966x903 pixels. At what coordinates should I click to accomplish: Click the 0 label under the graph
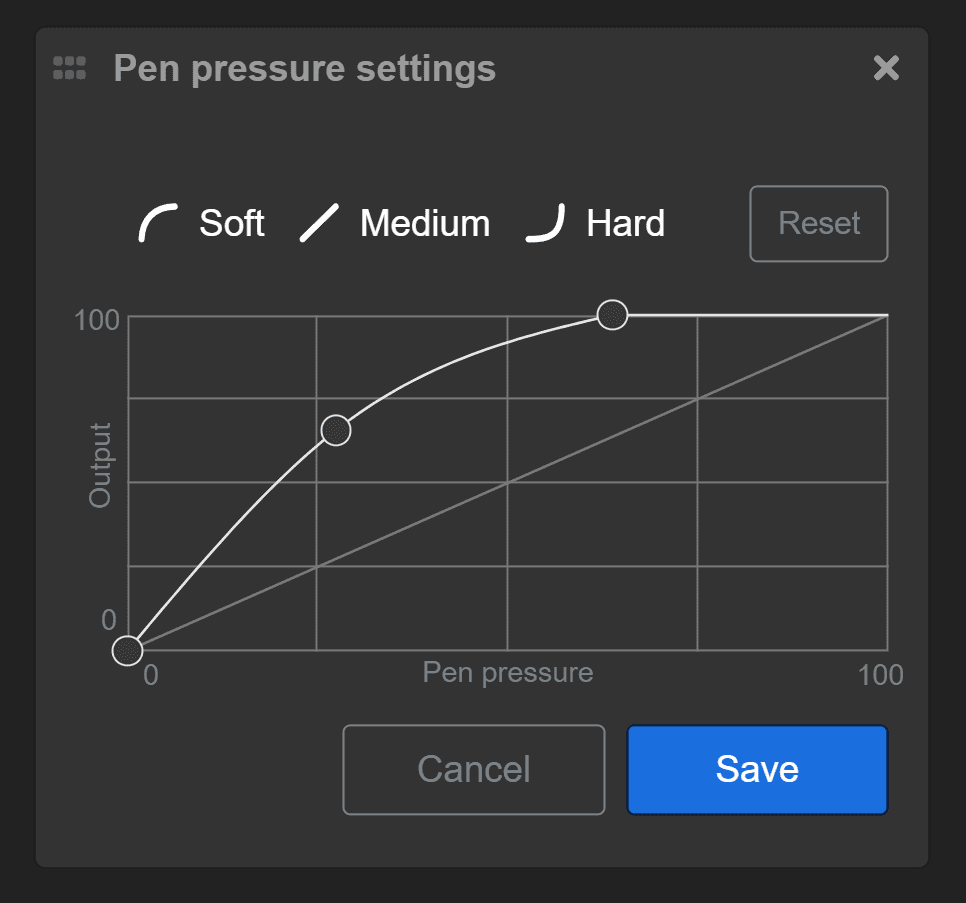(x=151, y=675)
